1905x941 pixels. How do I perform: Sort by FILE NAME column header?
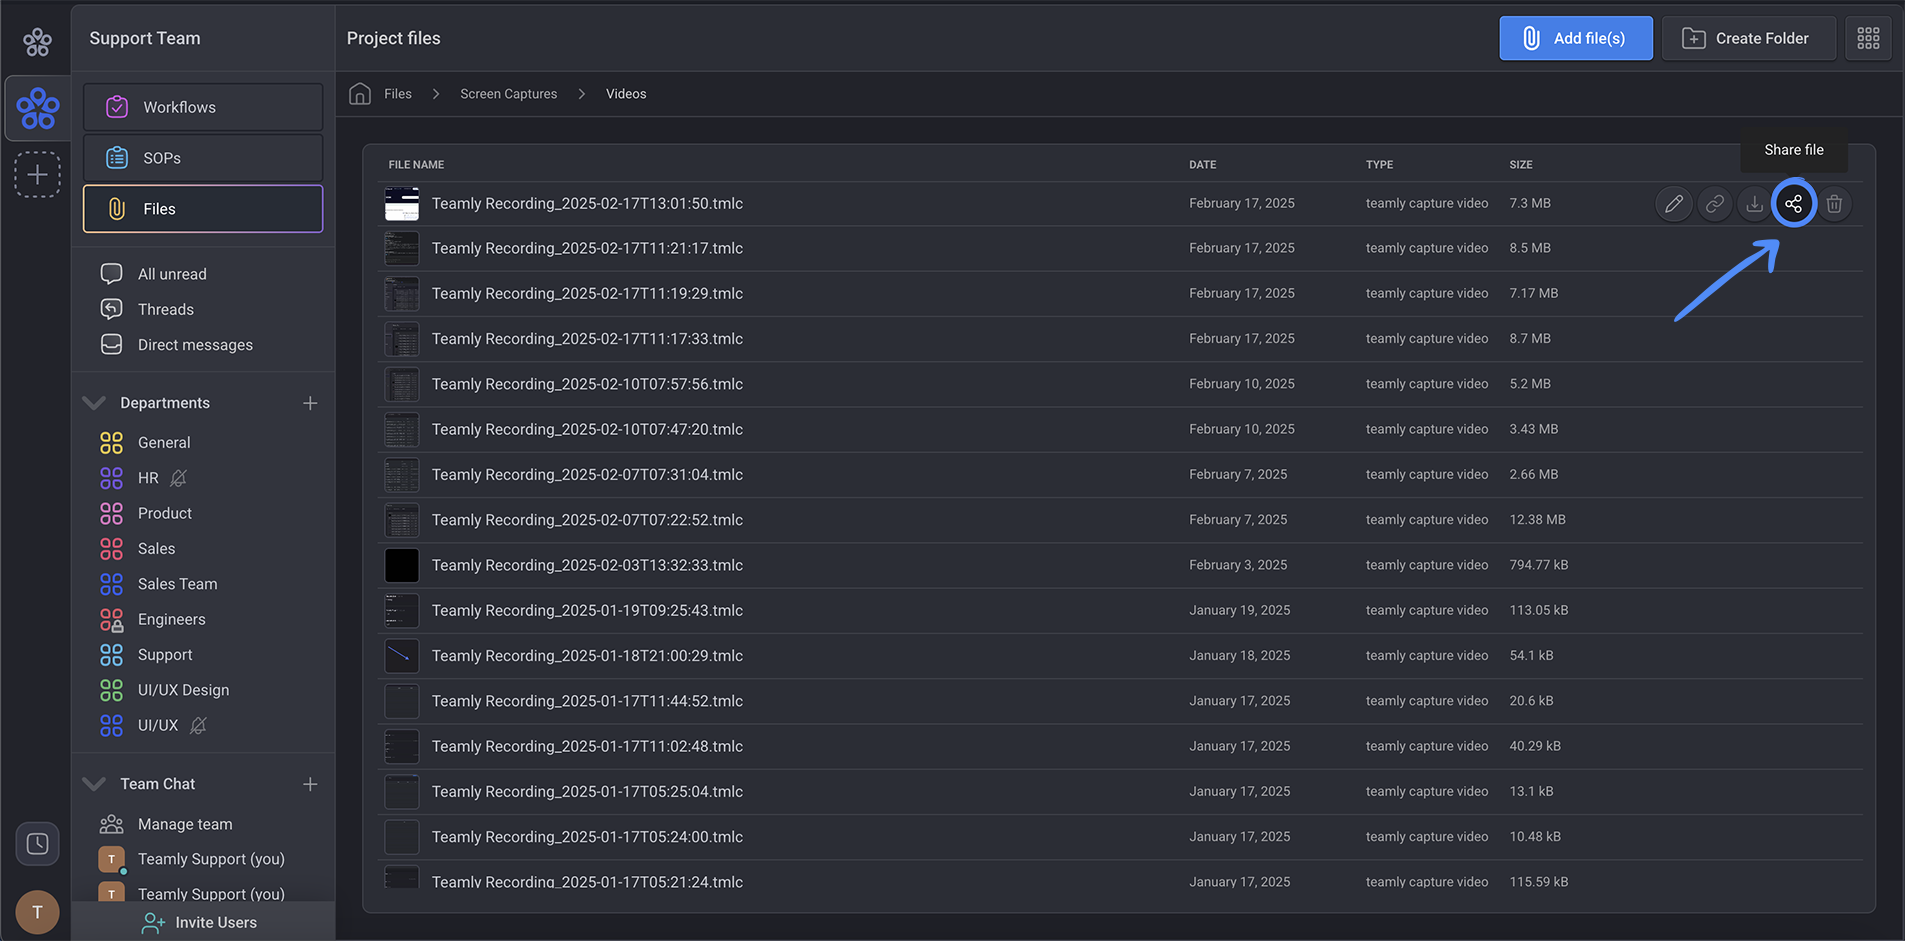(x=416, y=165)
